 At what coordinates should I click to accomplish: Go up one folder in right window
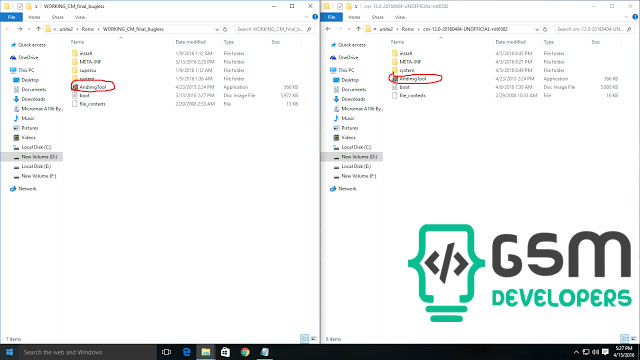point(358,29)
